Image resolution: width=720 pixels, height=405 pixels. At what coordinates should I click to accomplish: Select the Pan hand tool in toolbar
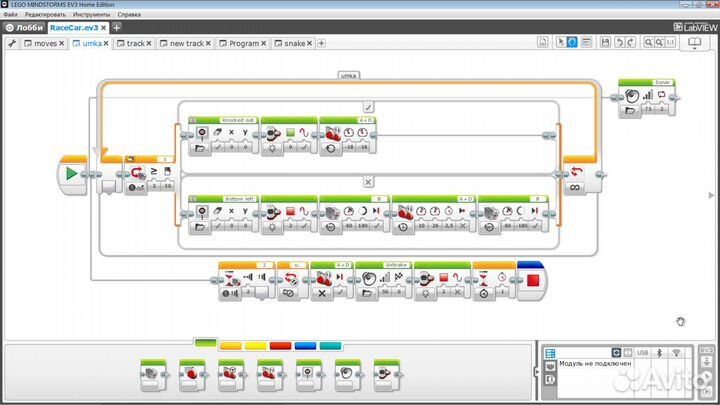coord(572,42)
